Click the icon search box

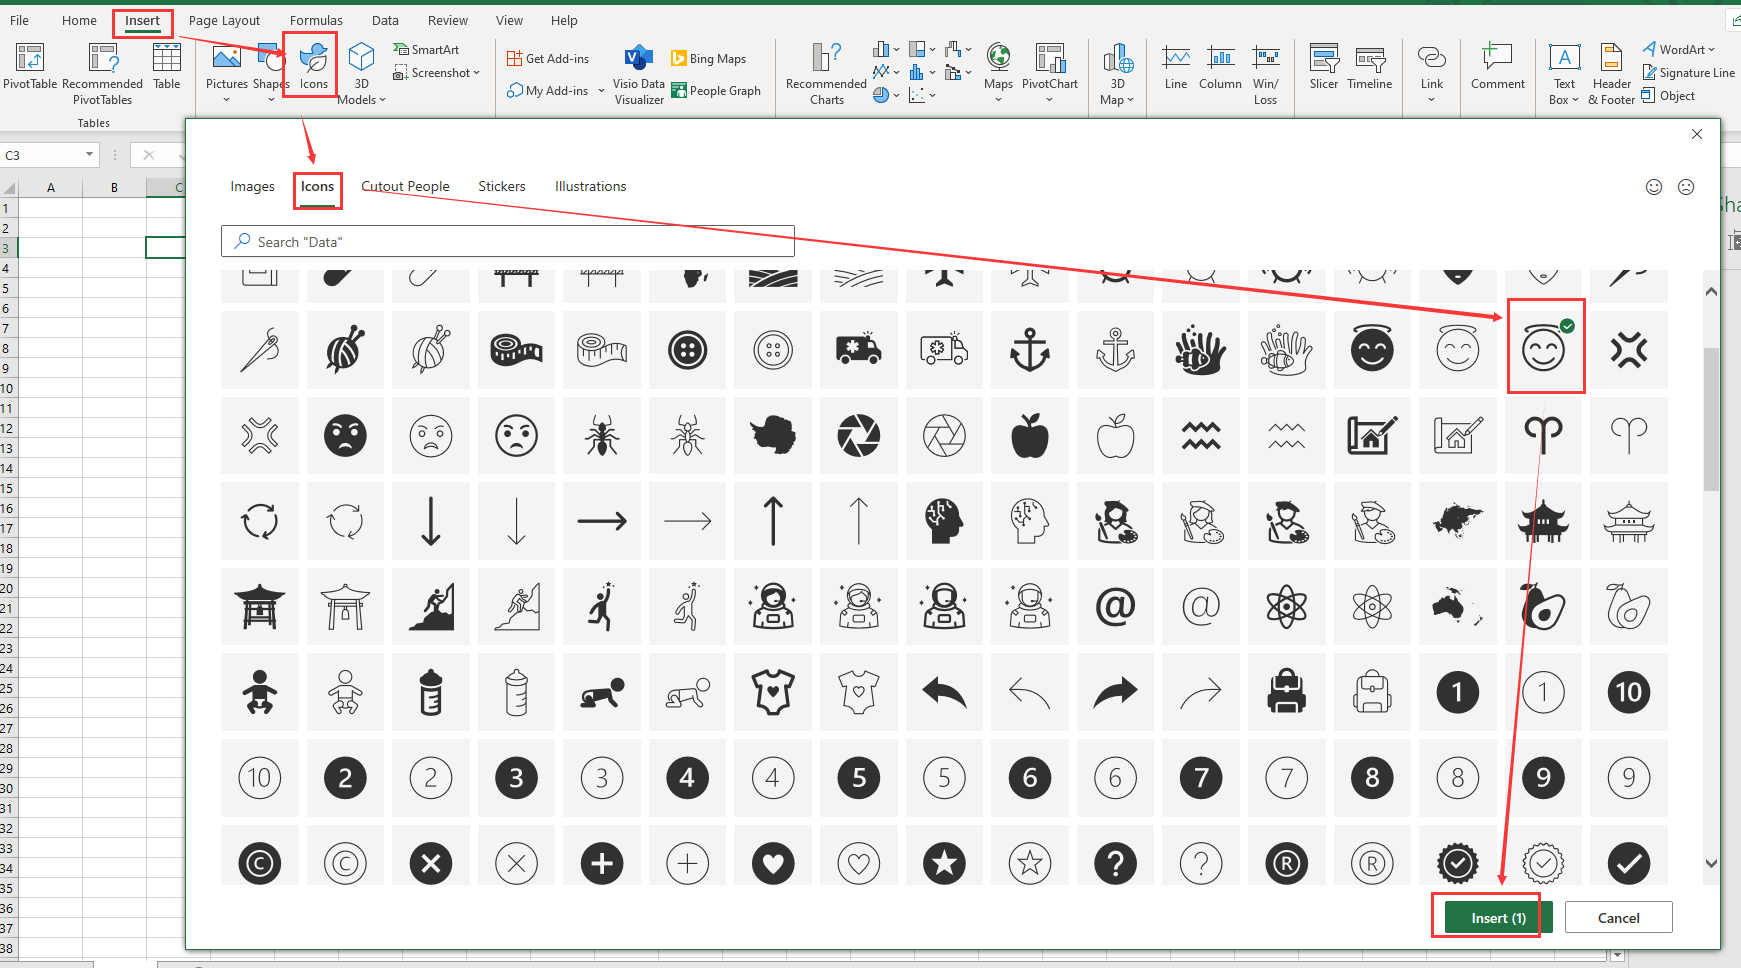pyautogui.click(x=507, y=242)
